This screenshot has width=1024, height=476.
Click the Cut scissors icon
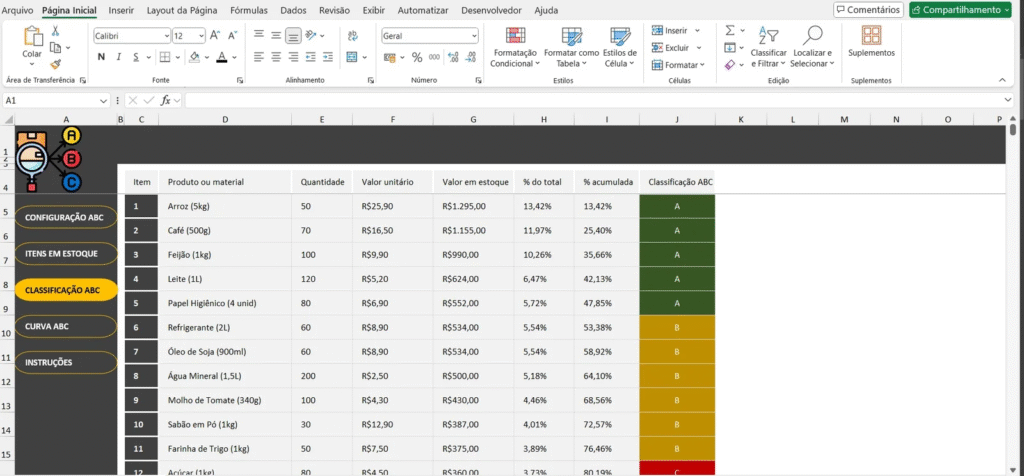[54, 31]
